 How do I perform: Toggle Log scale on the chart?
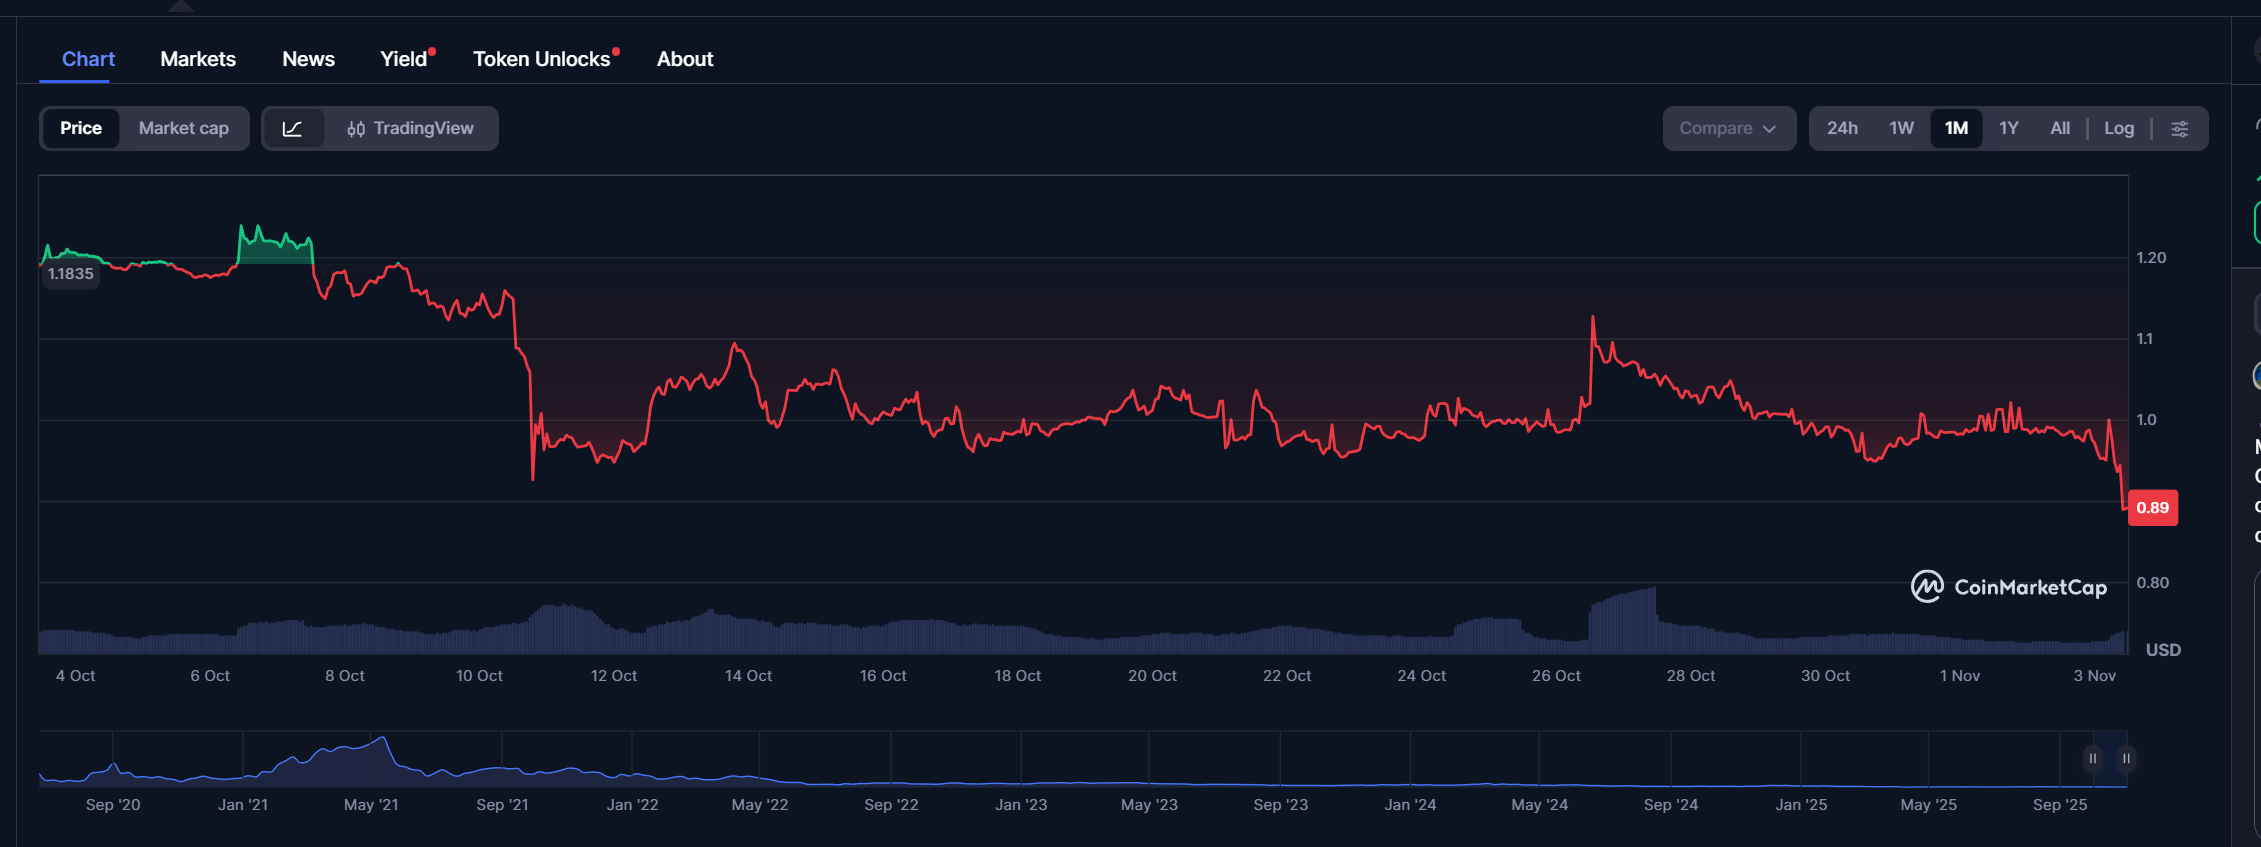(x=2118, y=129)
